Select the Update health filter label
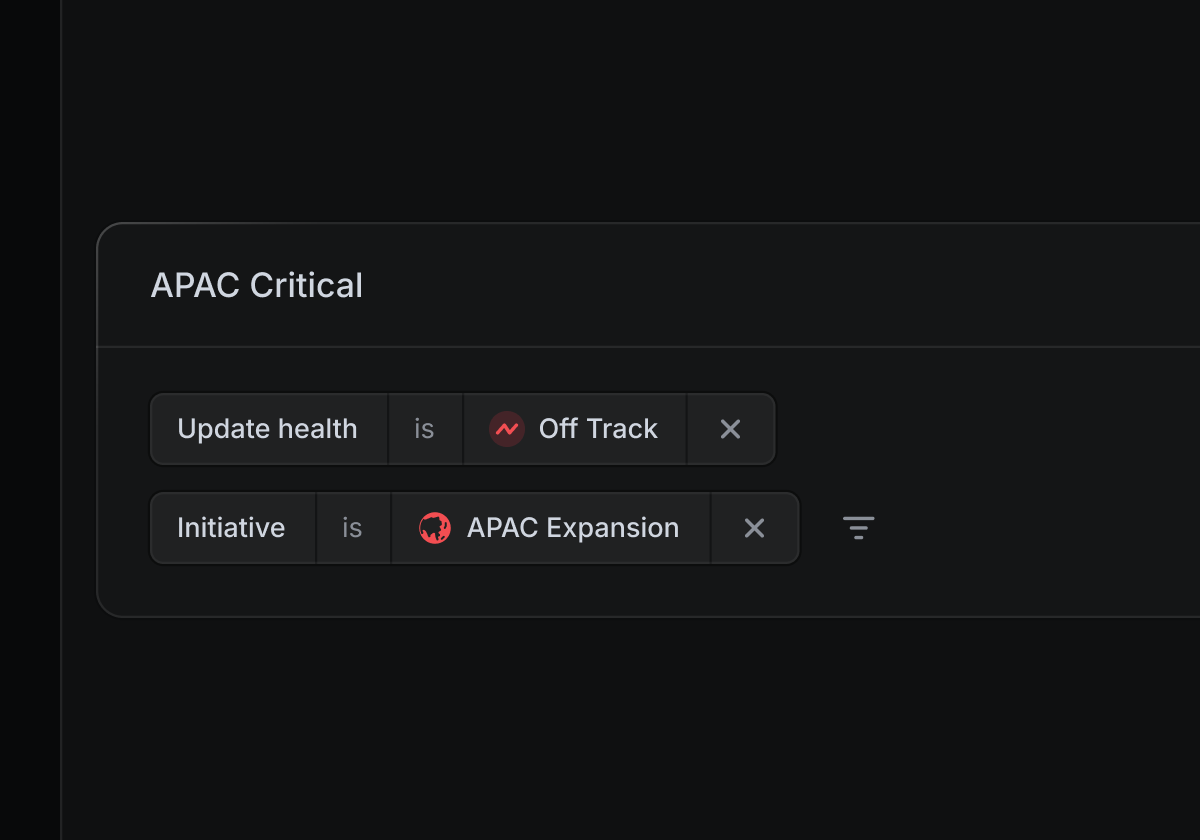 [268, 429]
